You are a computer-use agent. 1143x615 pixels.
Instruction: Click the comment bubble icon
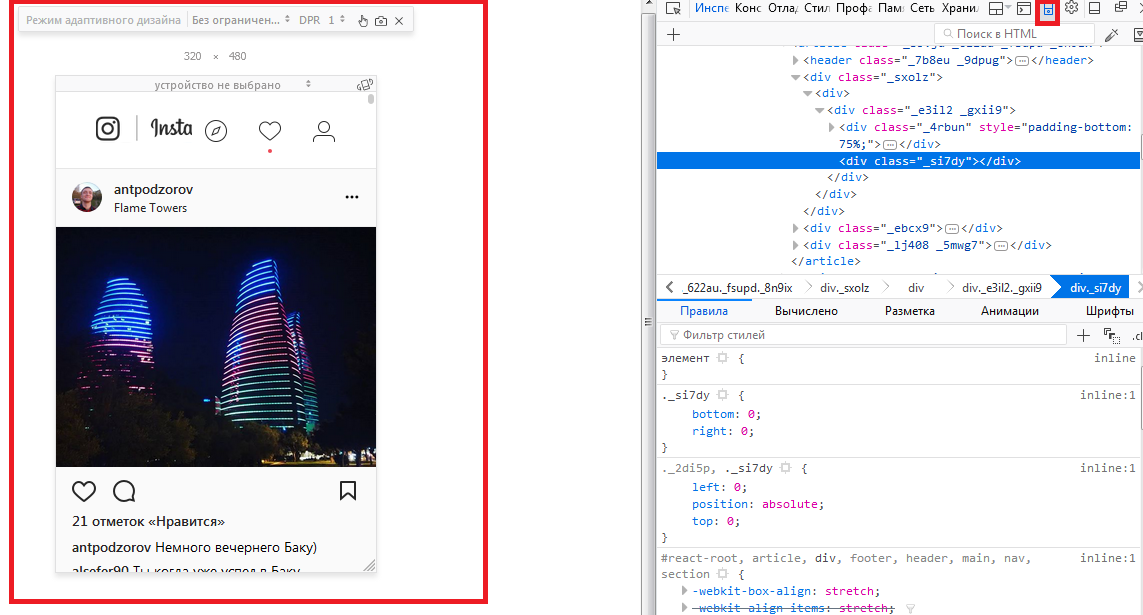click(125, 491)
